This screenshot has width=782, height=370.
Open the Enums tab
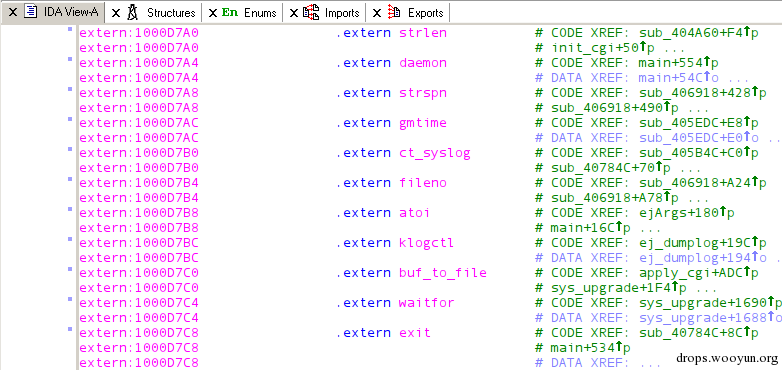[x=260, y=13]
